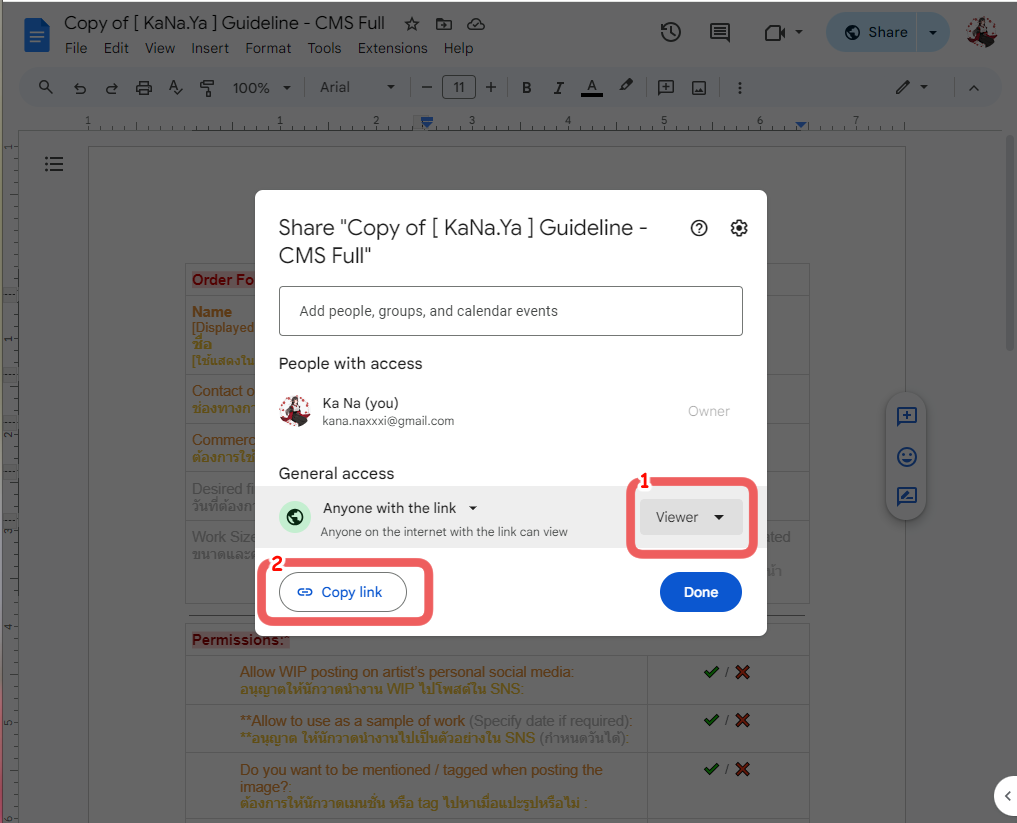Click the print icon in toolbar
This screenshot has width=1017, height=823.
pyautogui.click(x=143, y=88)
